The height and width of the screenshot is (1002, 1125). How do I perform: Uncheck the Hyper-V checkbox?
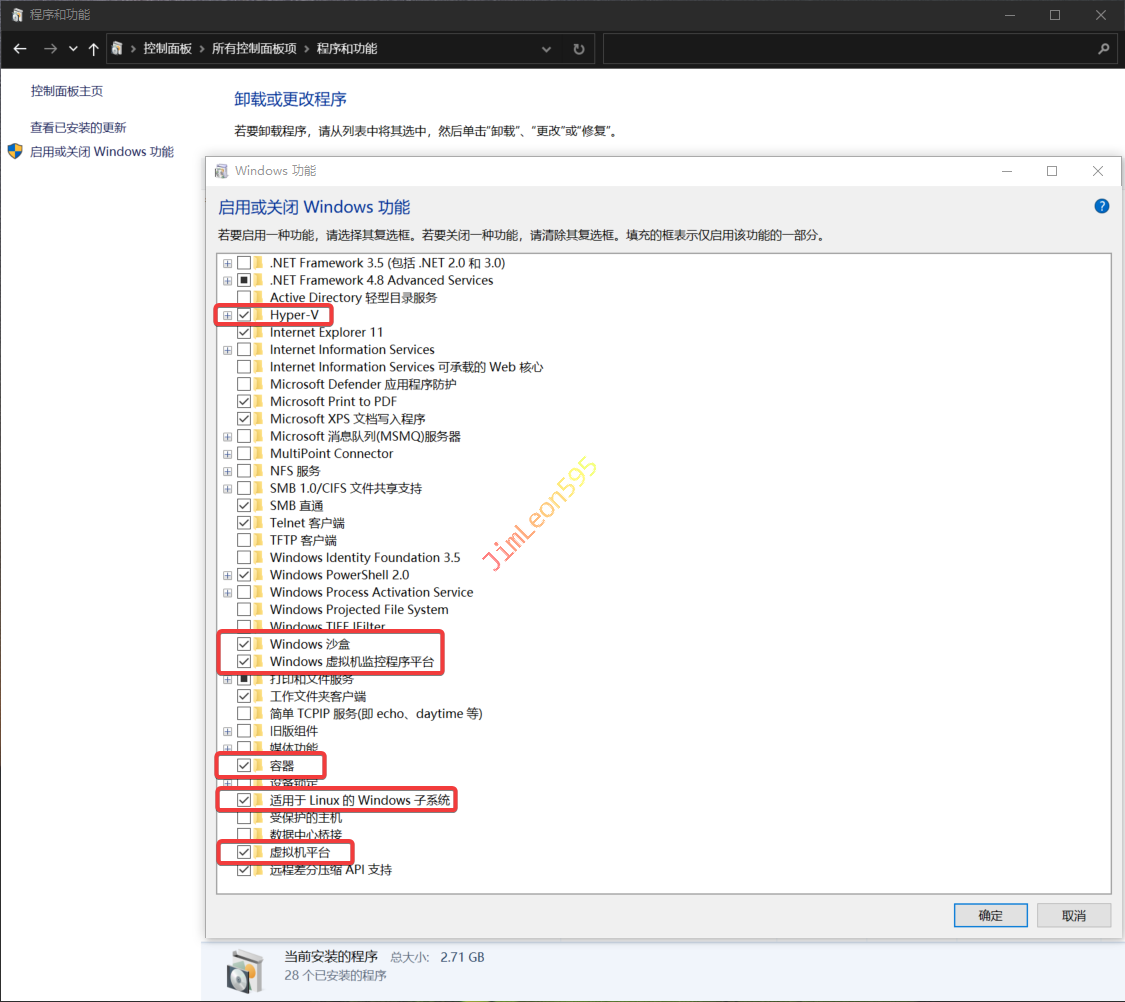click(x=244, y=315)
